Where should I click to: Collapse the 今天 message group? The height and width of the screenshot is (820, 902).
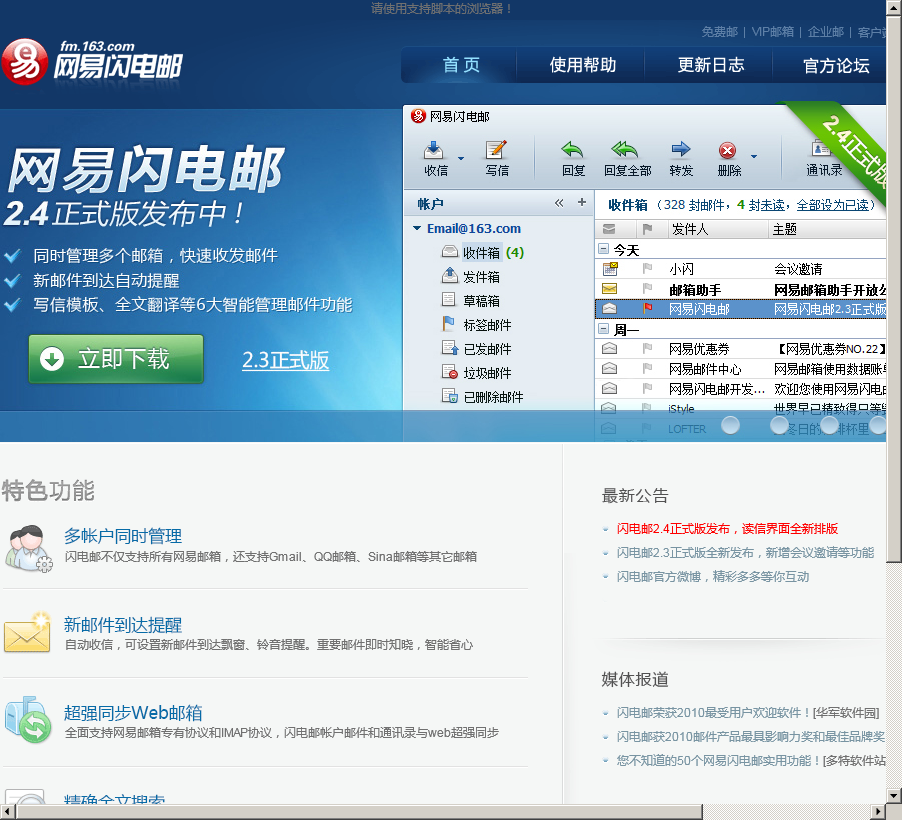(x=603, y=249)
